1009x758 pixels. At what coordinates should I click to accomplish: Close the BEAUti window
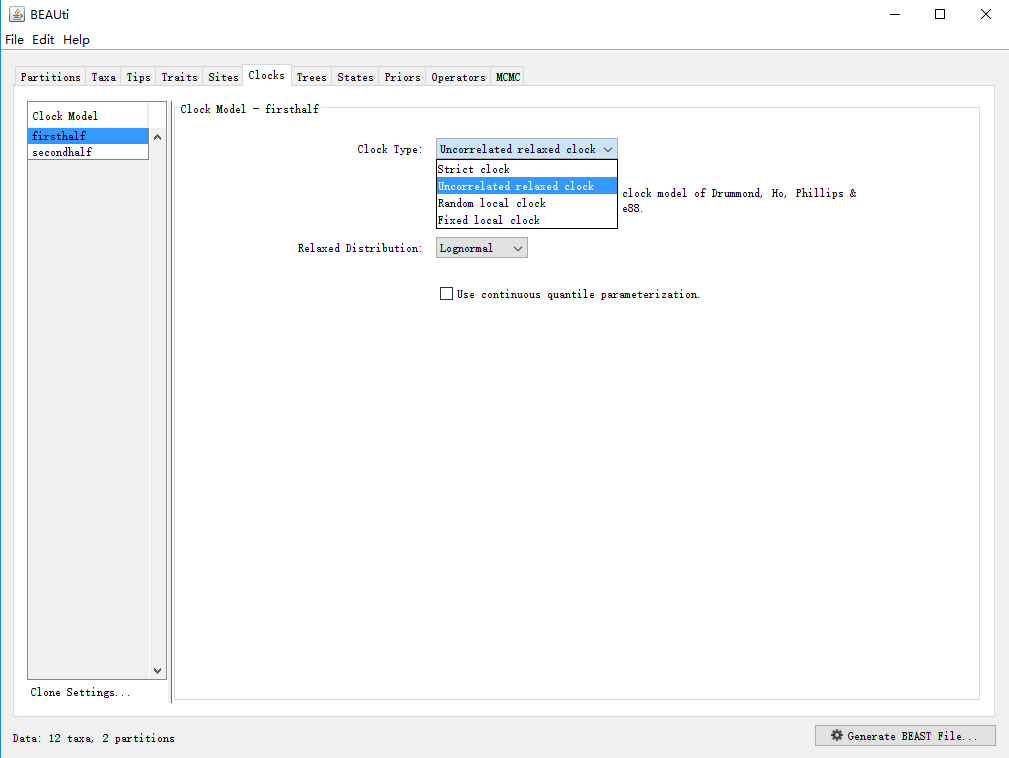[x=985, y=14]
